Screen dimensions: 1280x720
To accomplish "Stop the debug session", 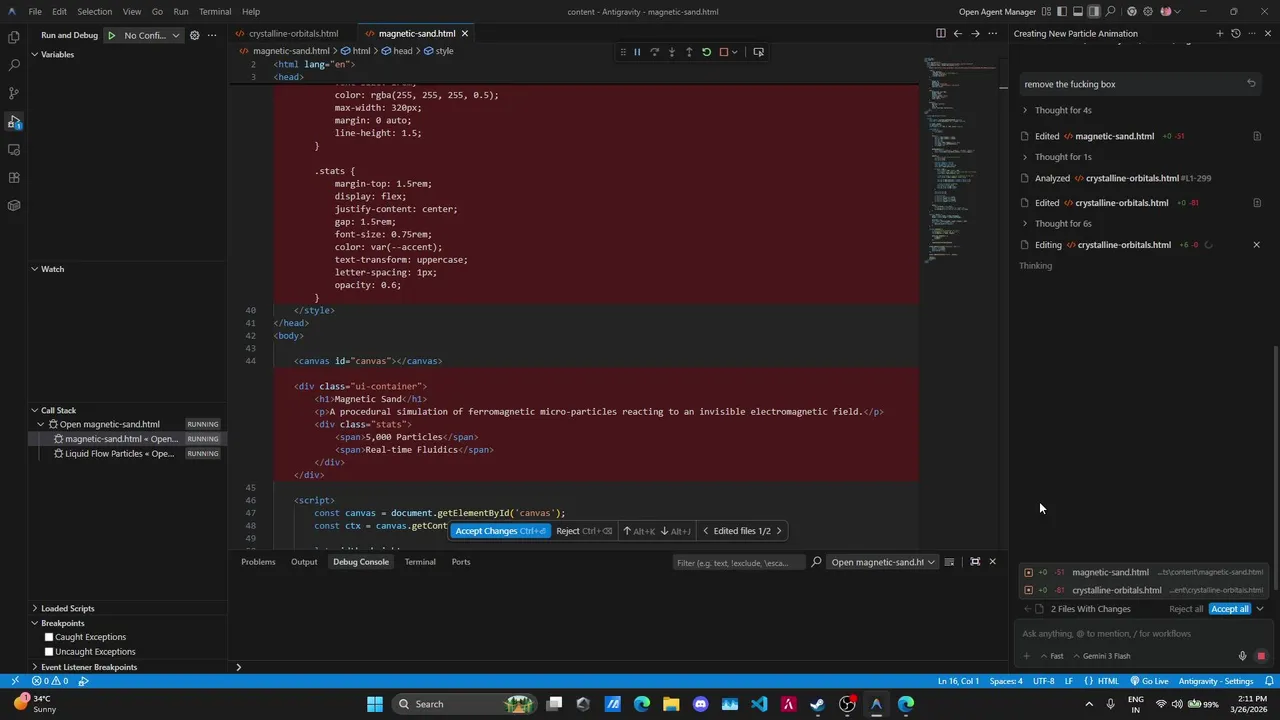I will (x=724, y=52).
